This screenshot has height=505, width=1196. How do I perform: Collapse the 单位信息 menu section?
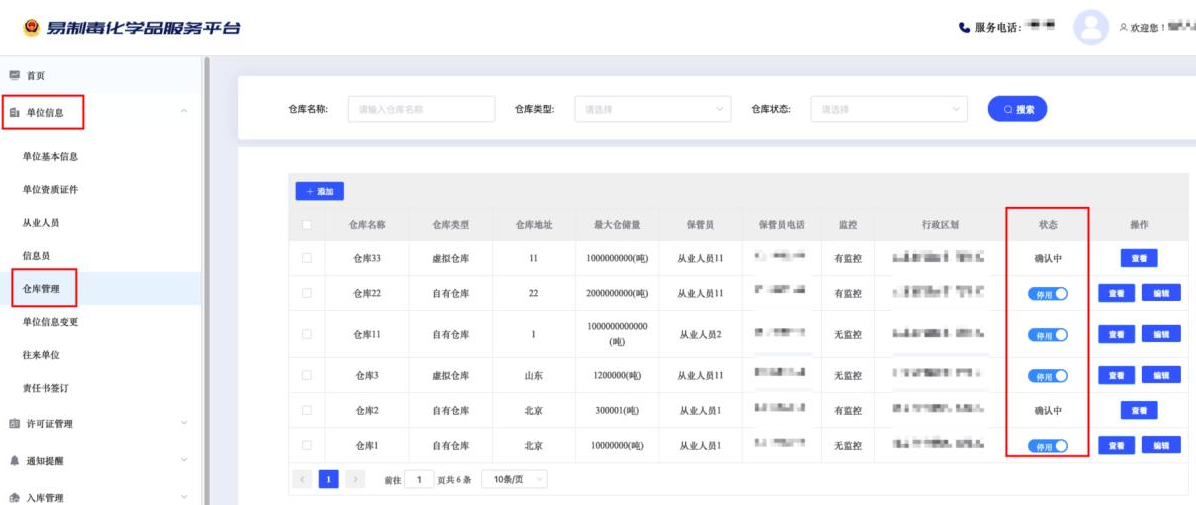[x=183, y=112]
